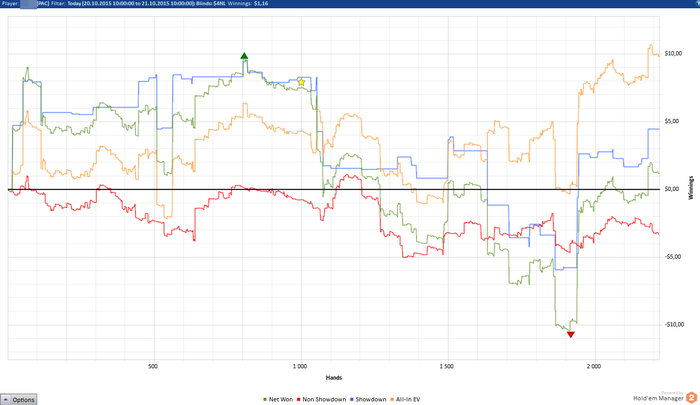Open the Options panel button
Screen dimensions: 700x405
point(19,400)
